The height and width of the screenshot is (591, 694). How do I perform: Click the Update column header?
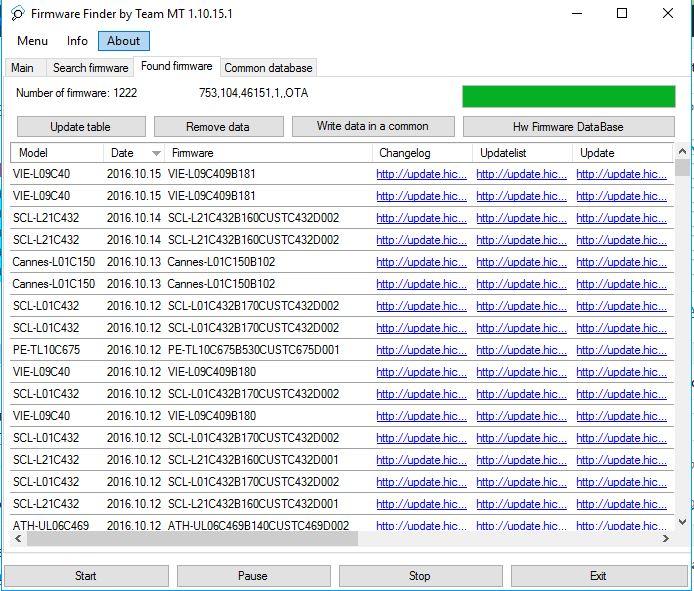[x=623, y=153]
